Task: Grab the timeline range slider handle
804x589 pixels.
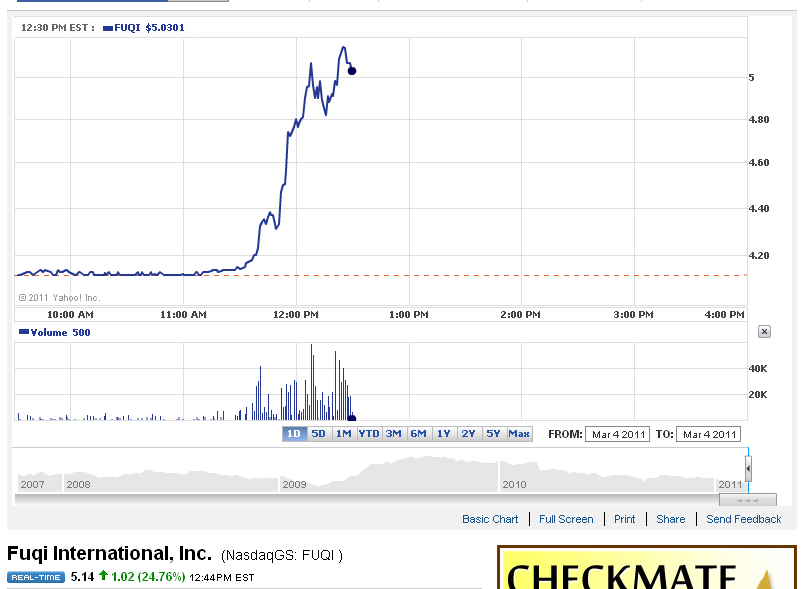Action: tap(747, 468)
